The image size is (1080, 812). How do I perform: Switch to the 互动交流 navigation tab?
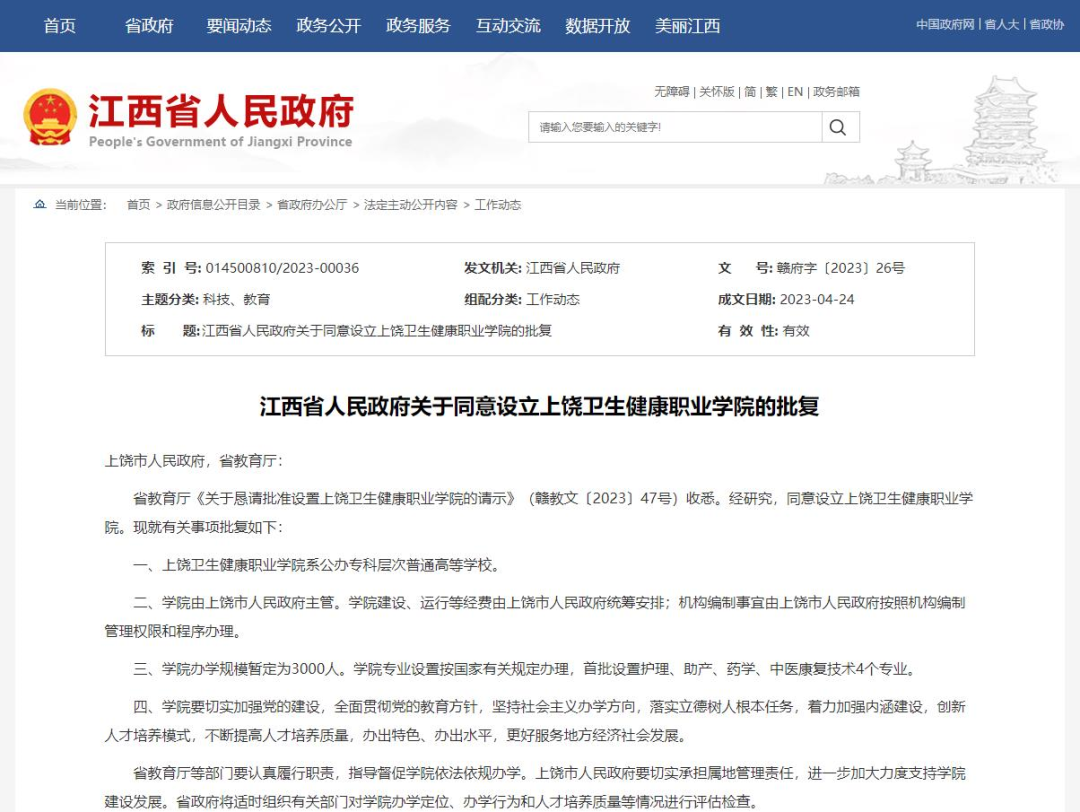click(x=508, y=26)
